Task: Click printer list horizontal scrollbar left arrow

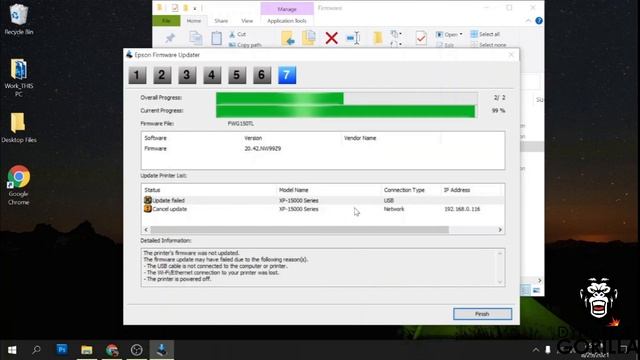Action: (146, 230)
